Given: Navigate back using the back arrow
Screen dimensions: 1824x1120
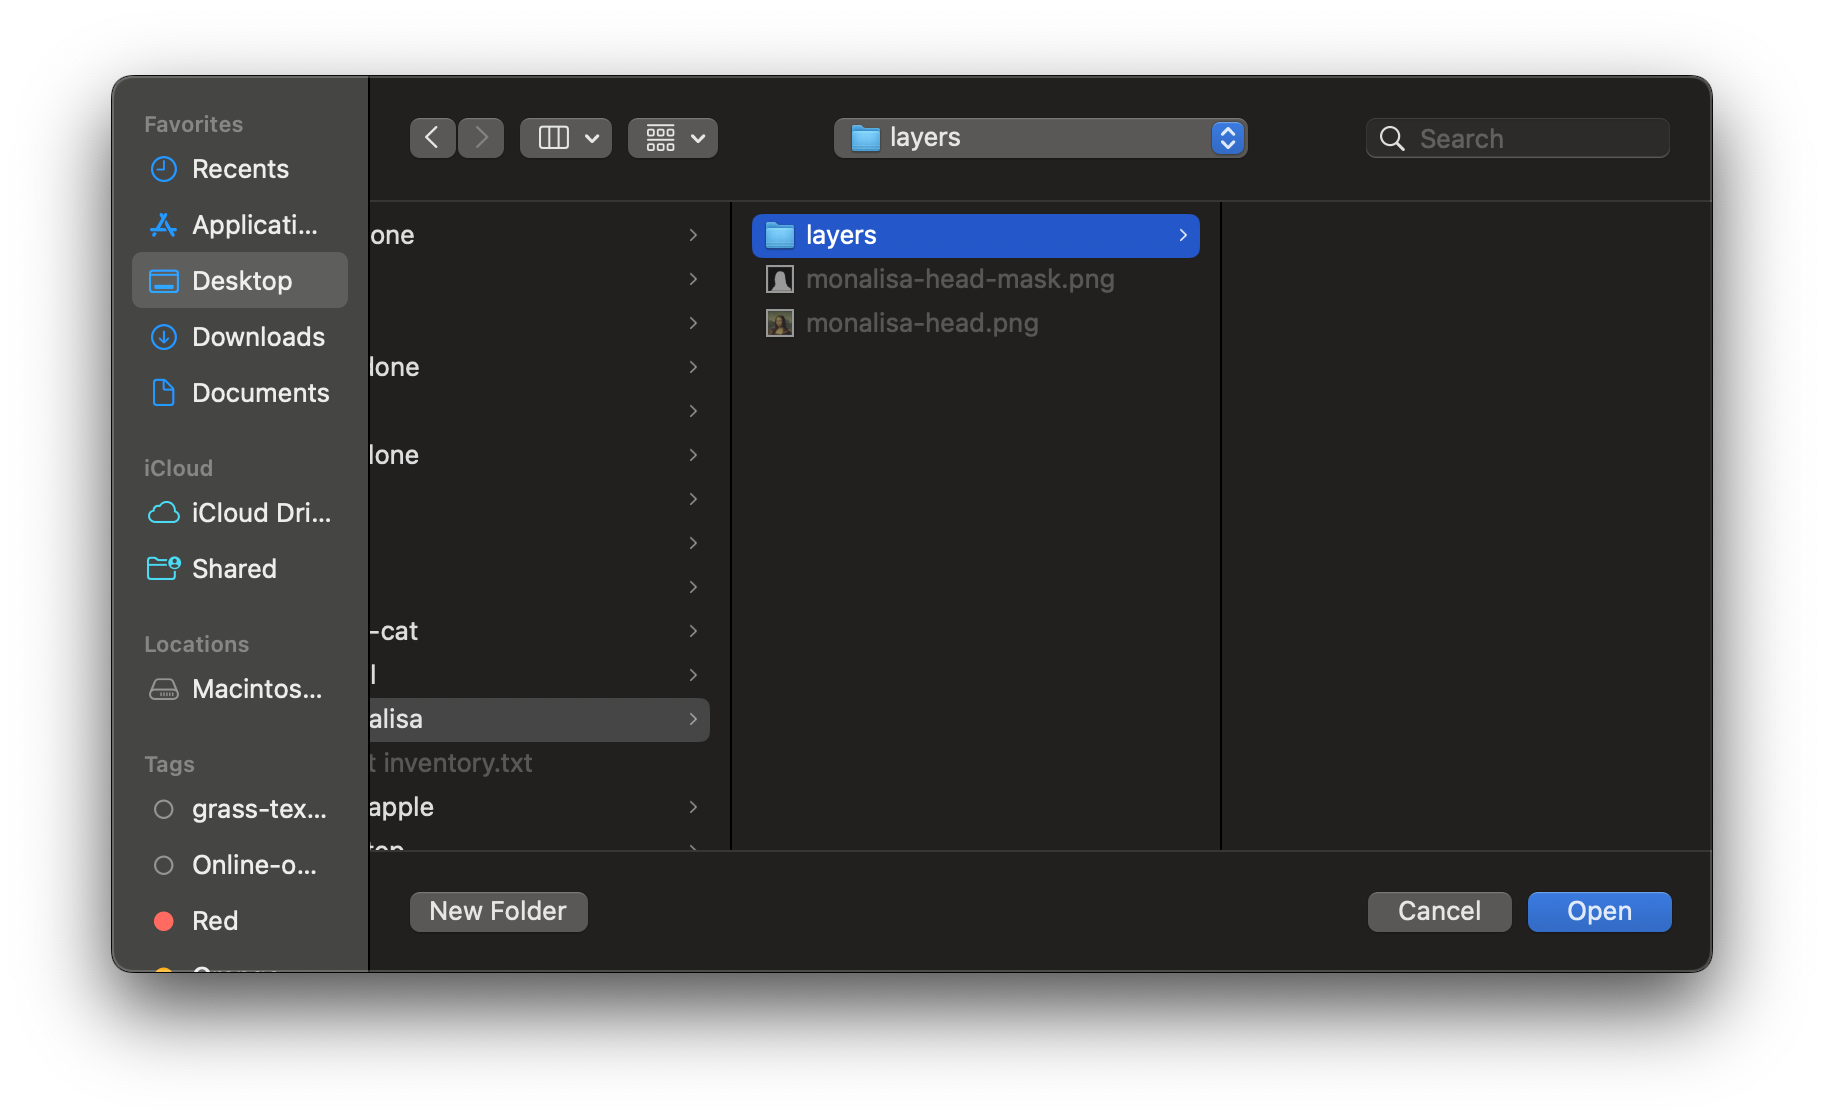Looking at the screenshot, I should tap(432, 137).
